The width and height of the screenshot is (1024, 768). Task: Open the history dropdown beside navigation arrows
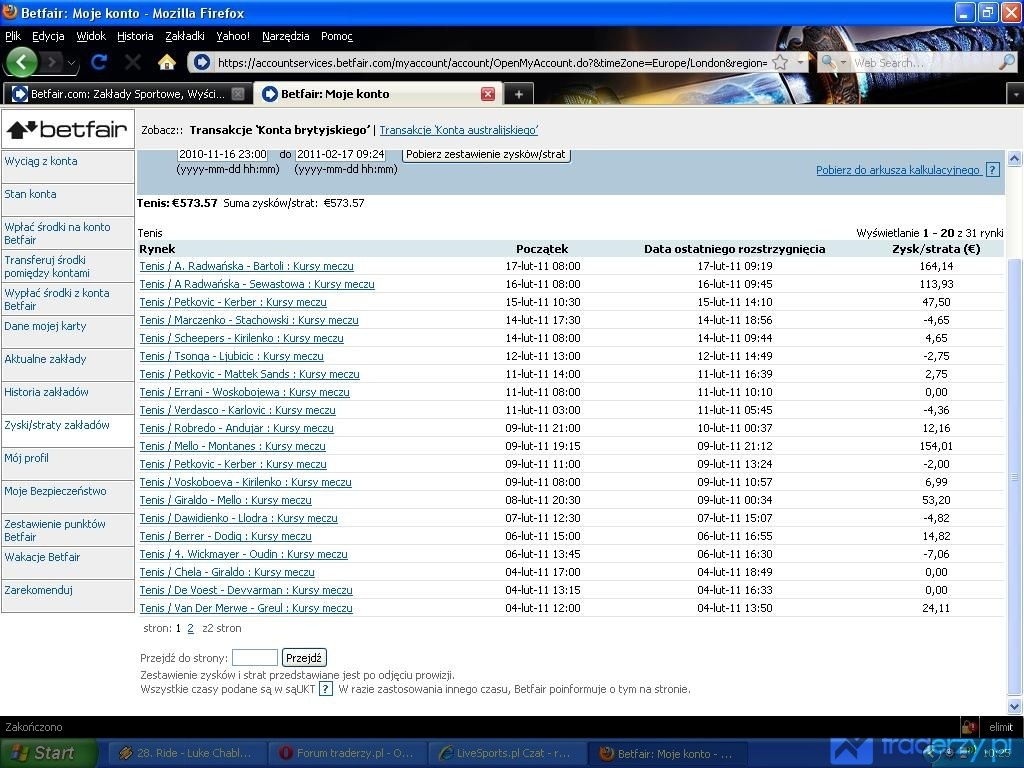click(71, 63)
